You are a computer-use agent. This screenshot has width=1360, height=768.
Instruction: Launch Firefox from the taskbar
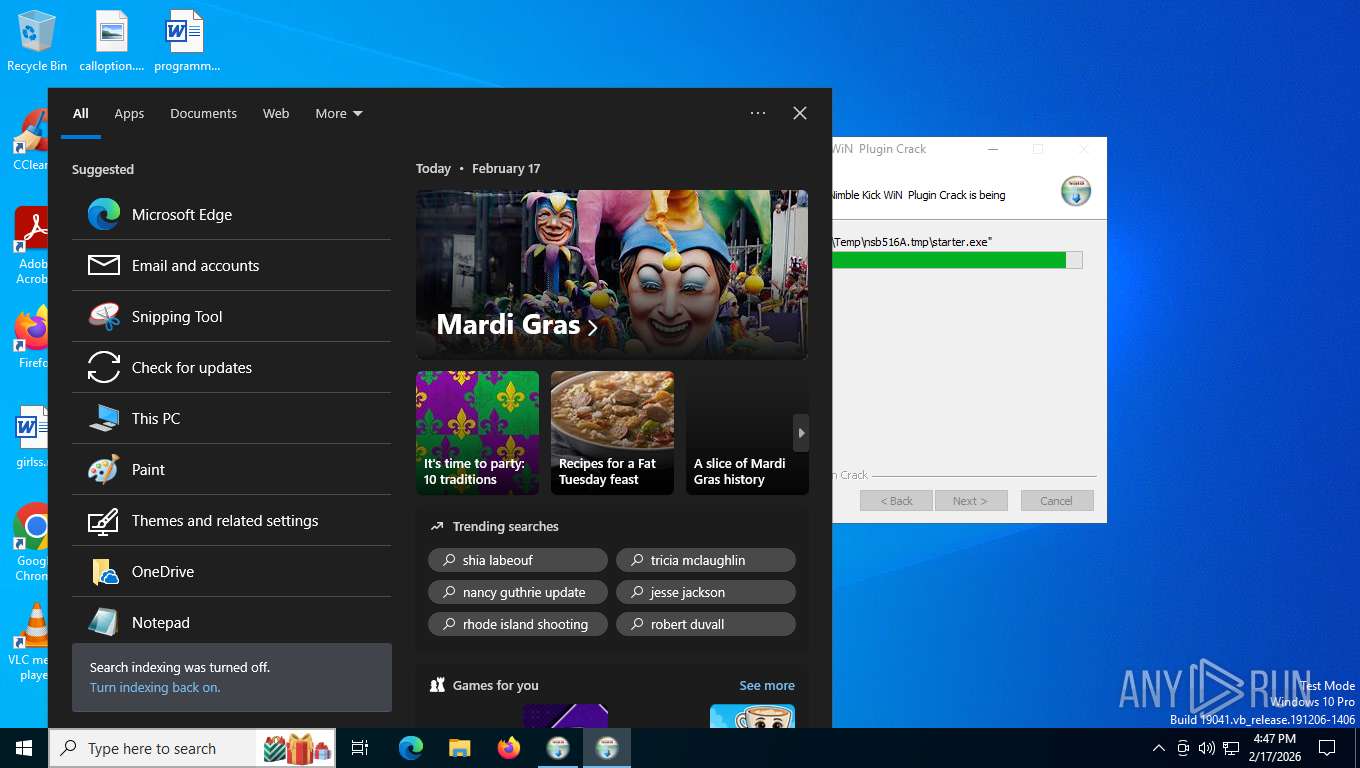click(509, 748)
